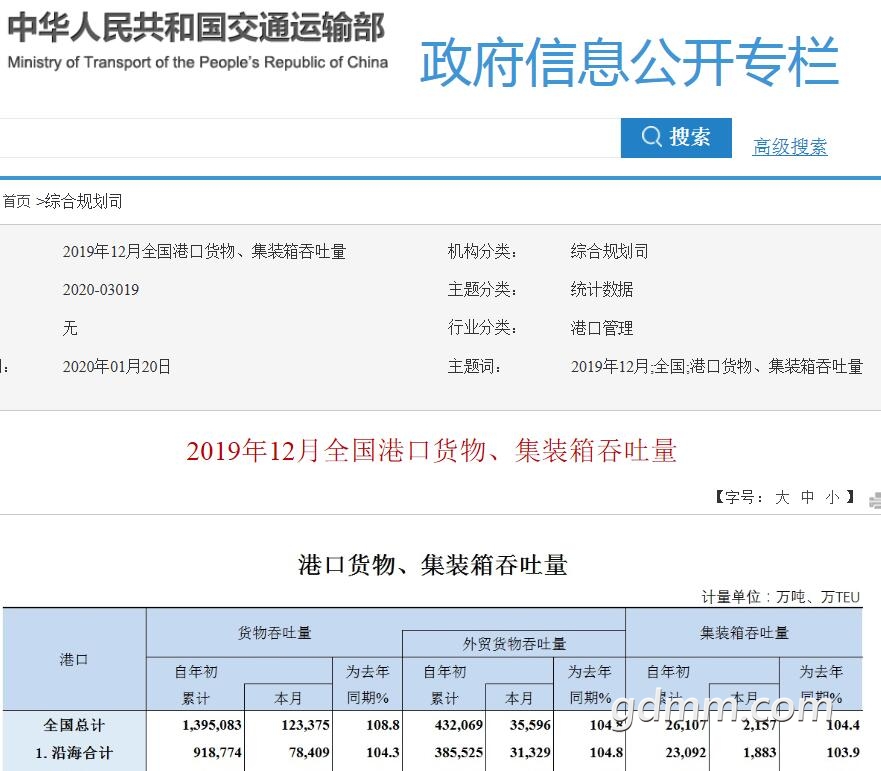Click the cell value 35,596
Screen dimensions: 881x771
530,725
